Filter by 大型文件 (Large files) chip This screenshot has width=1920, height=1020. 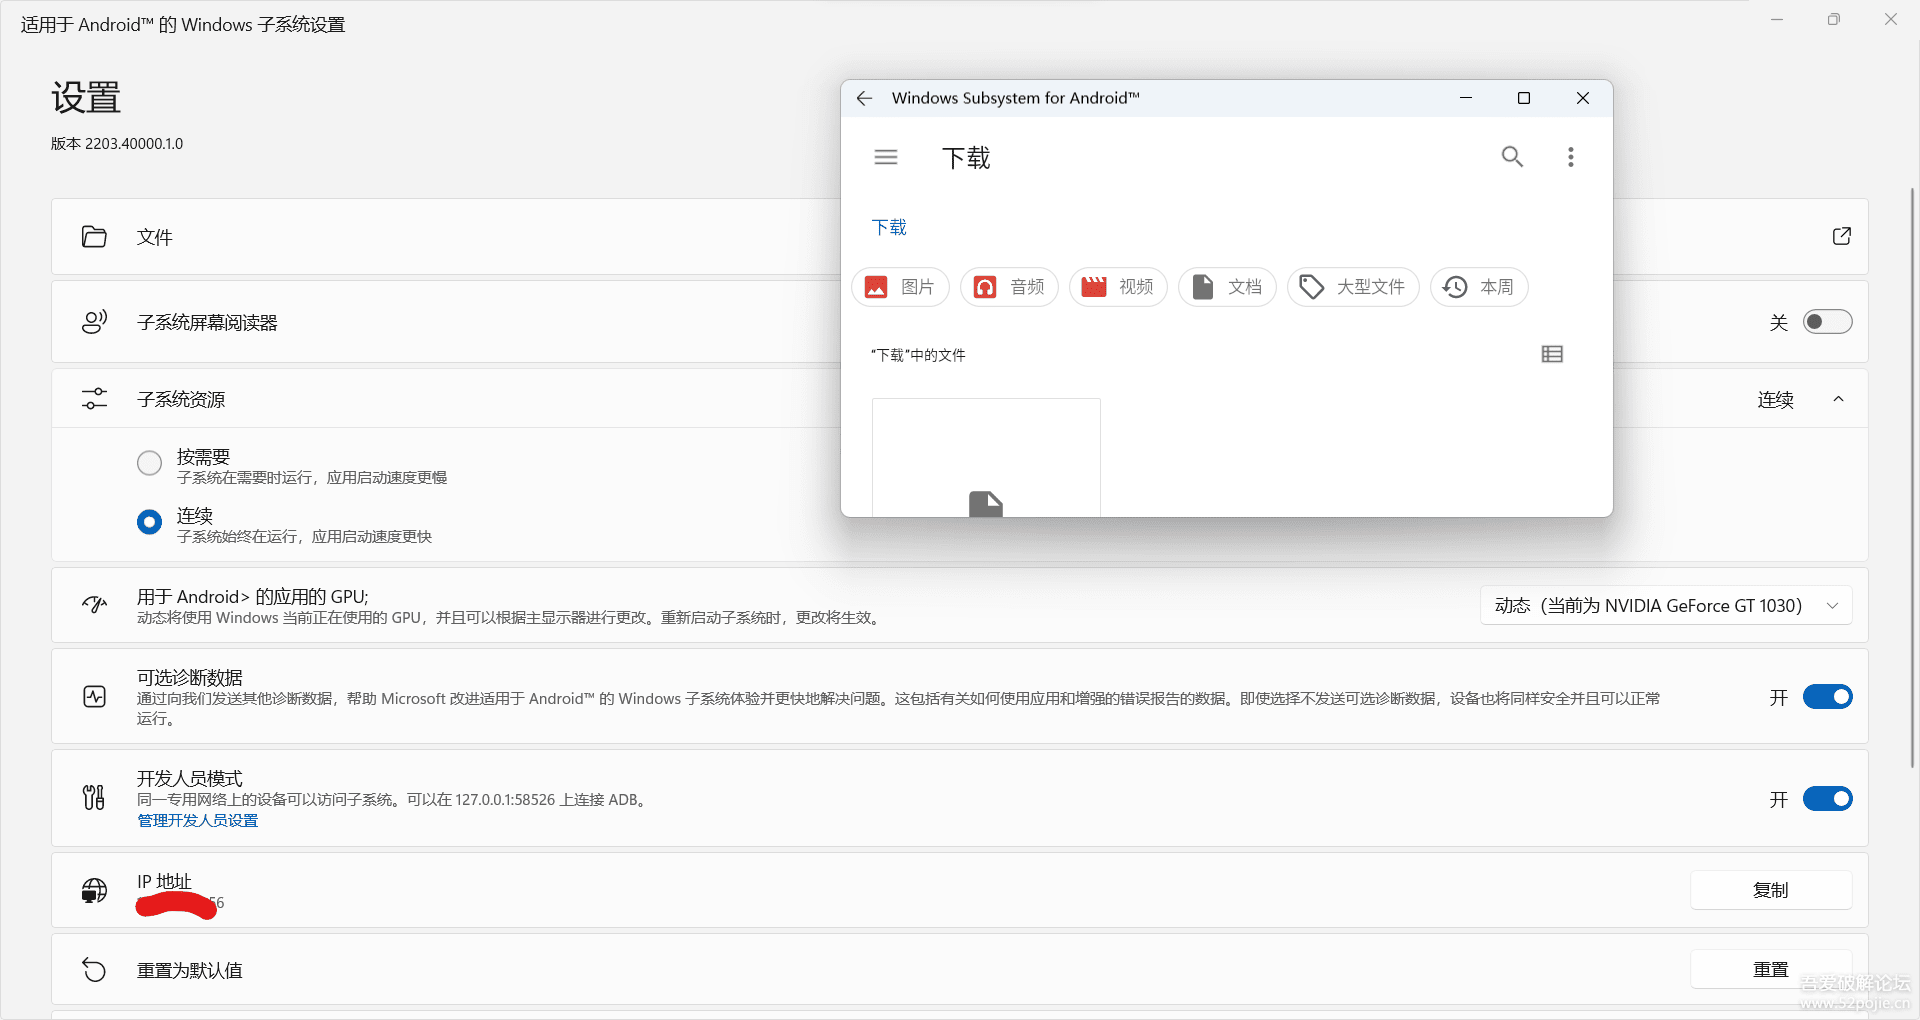(1353, 287)
